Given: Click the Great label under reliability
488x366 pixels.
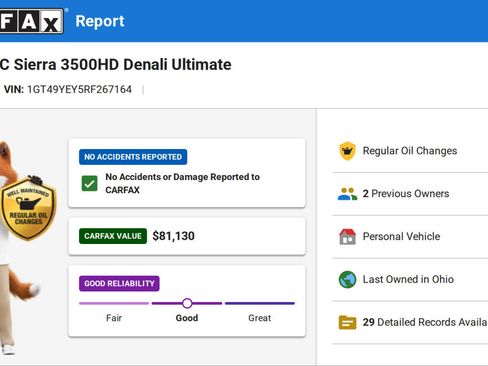Looking at the screenshot, I should pyautogui.click(x=260, y=318).
